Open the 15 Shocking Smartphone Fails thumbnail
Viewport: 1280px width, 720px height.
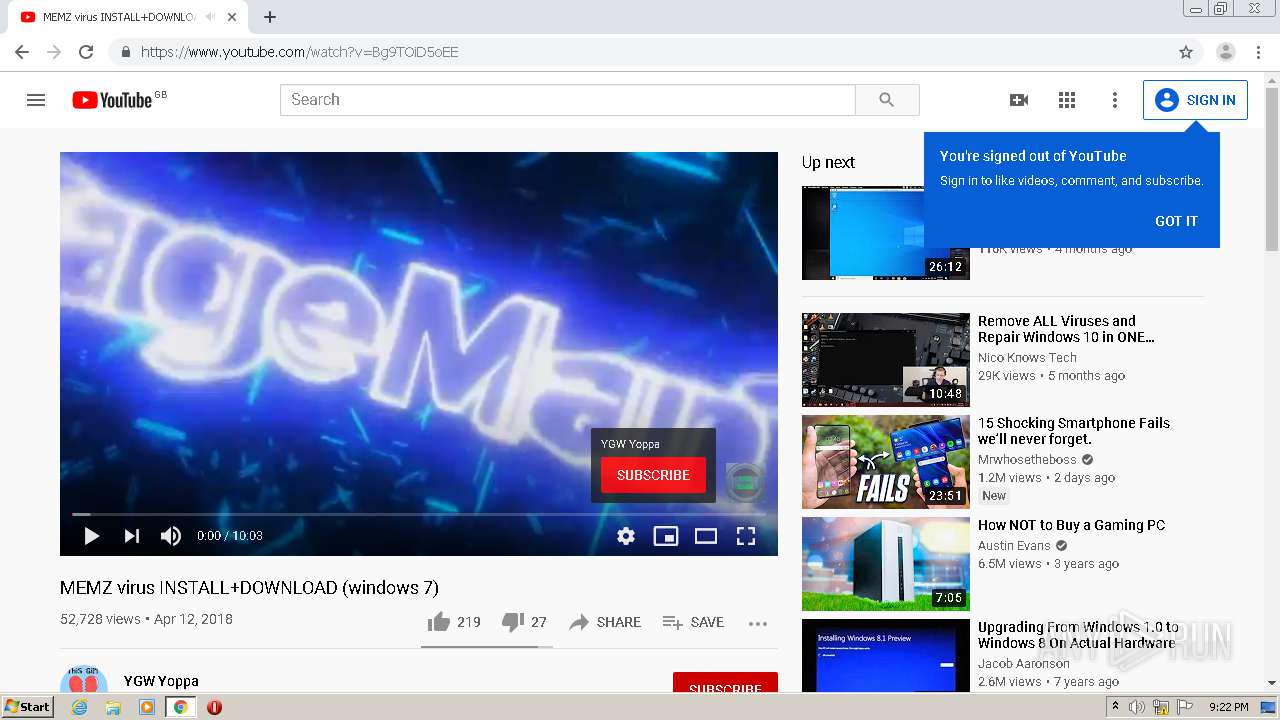tap(886, 462)
